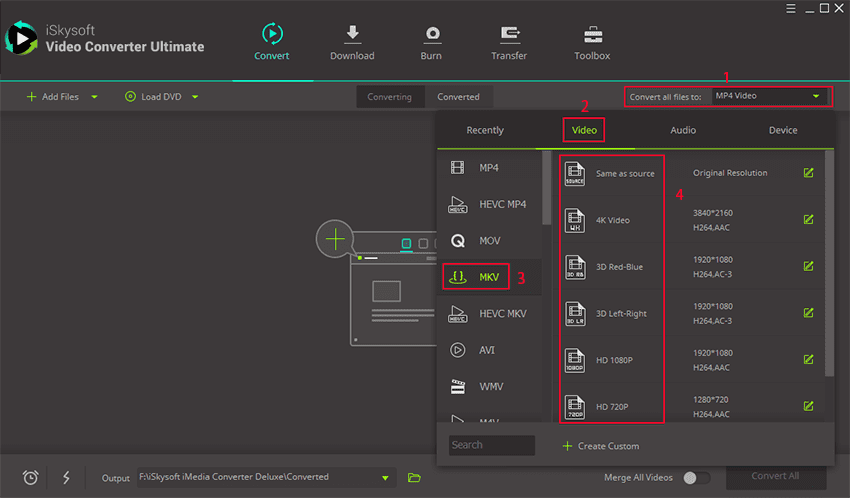Viewport: 850px width, 498px height.
Task: Open the Download section icon
Action: [x=352, y=35]
